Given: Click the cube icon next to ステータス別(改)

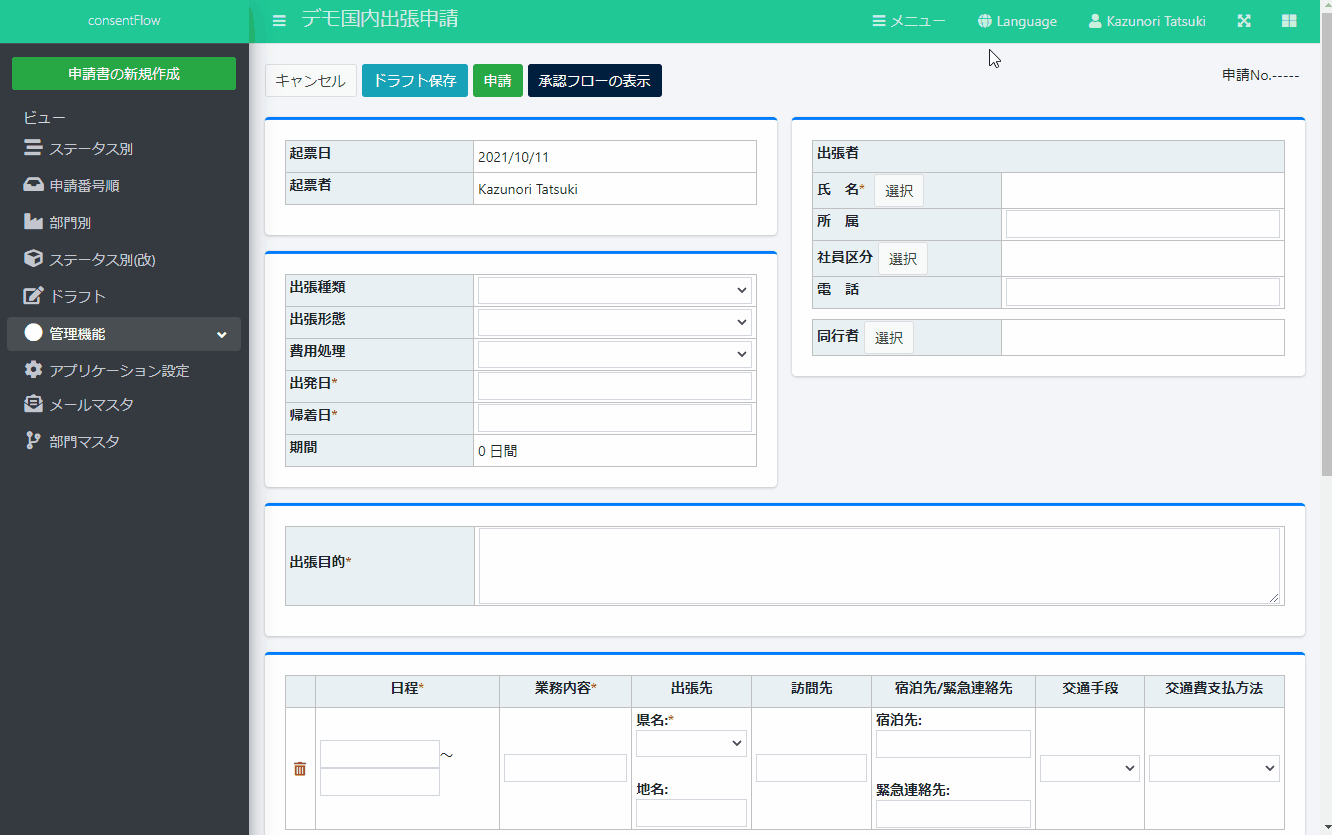Looking at the screenshot, I should click(x=33, y=259).
